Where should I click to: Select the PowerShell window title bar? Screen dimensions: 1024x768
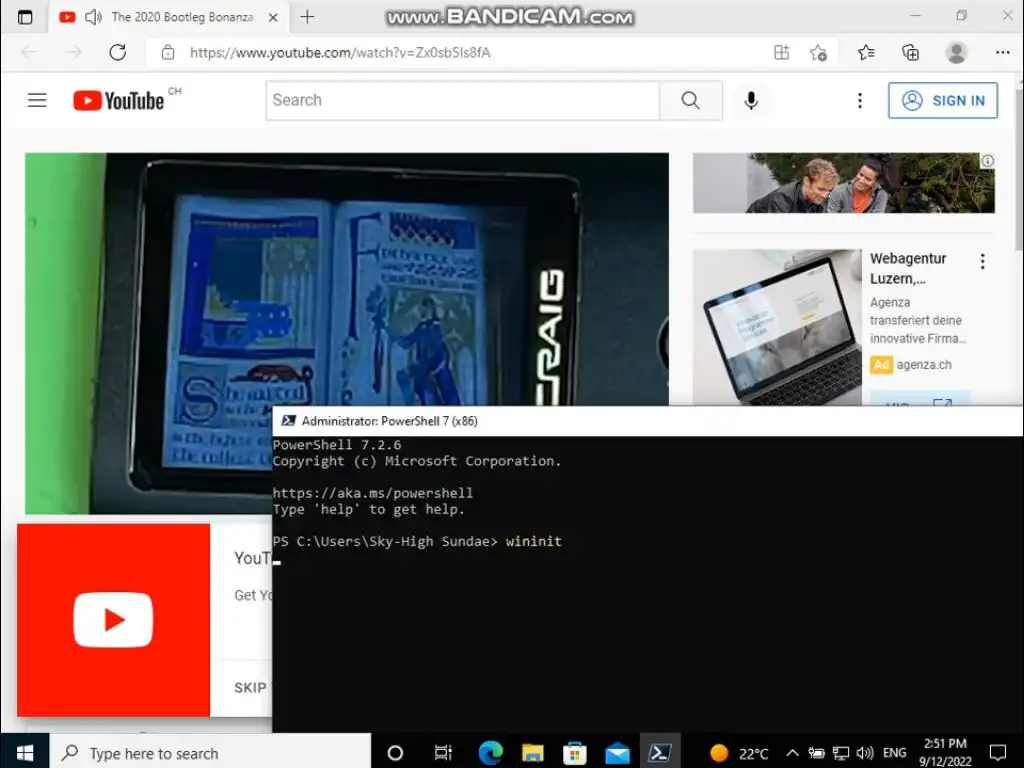coord(647,421)
